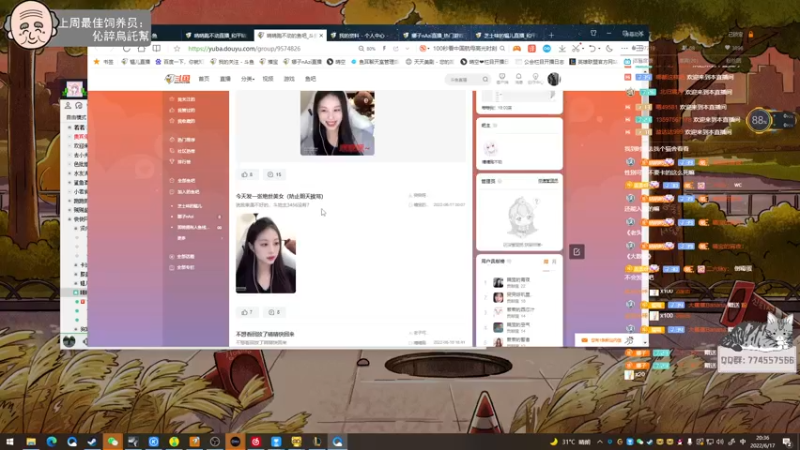
Task: Open the 猫儿直播 bookmark
Action: pyautogui.click(x=136, y=62)
